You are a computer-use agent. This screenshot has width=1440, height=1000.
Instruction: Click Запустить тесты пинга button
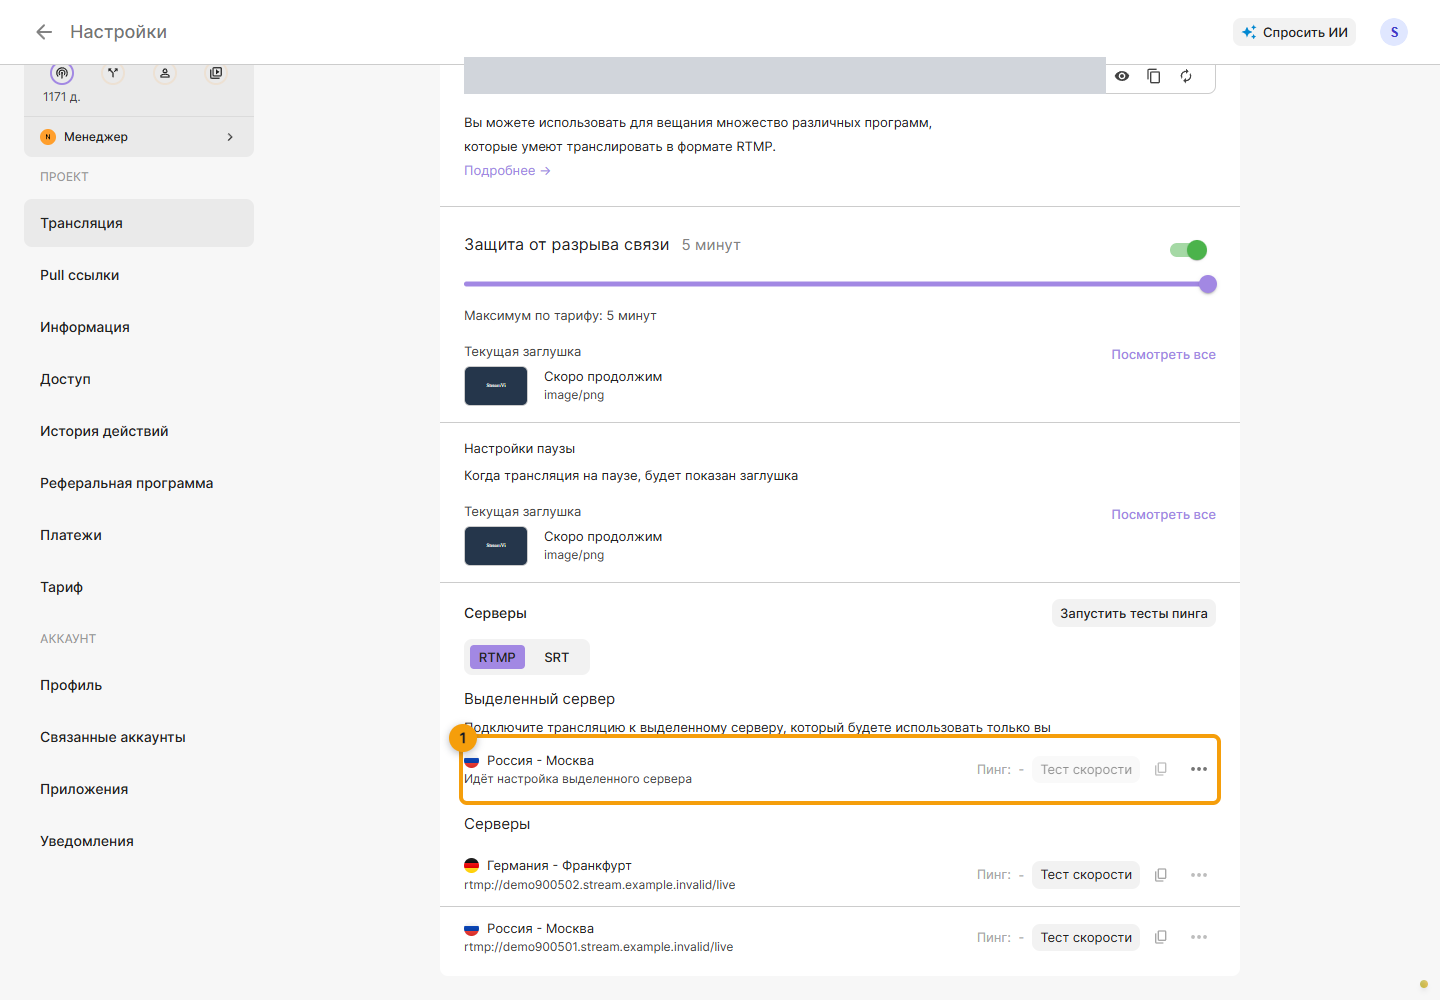tap(1134, 613)
